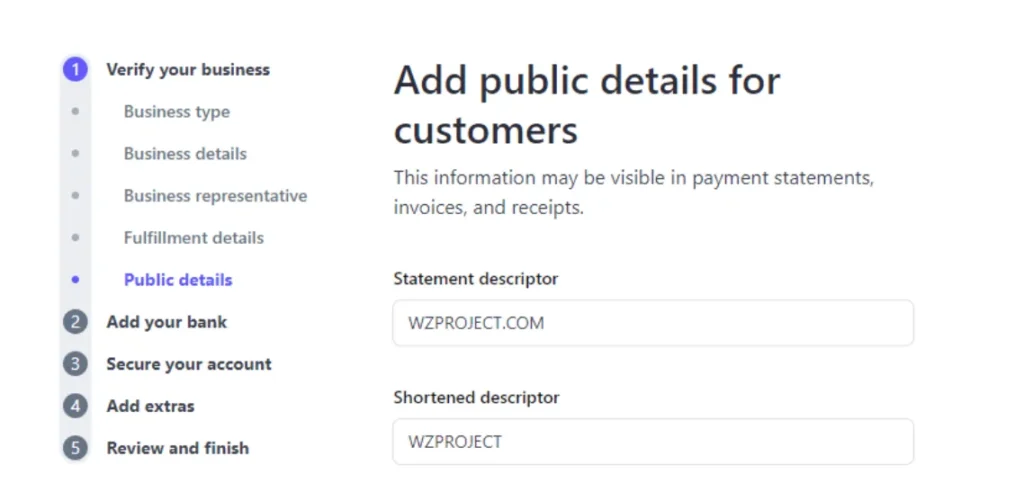The image size is (1024, 492).
Task: Click the step 5 circle icon
Action: coord(75,448)
